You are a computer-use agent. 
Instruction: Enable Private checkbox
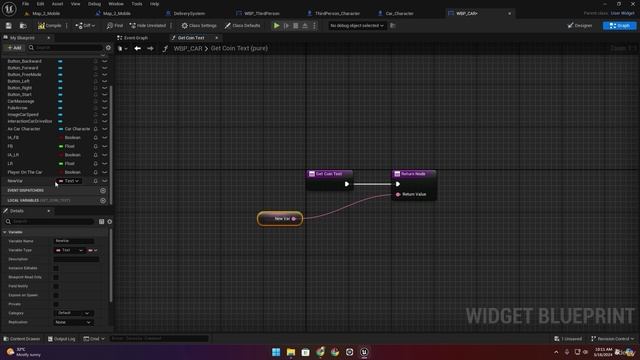[x=56, y=304]
